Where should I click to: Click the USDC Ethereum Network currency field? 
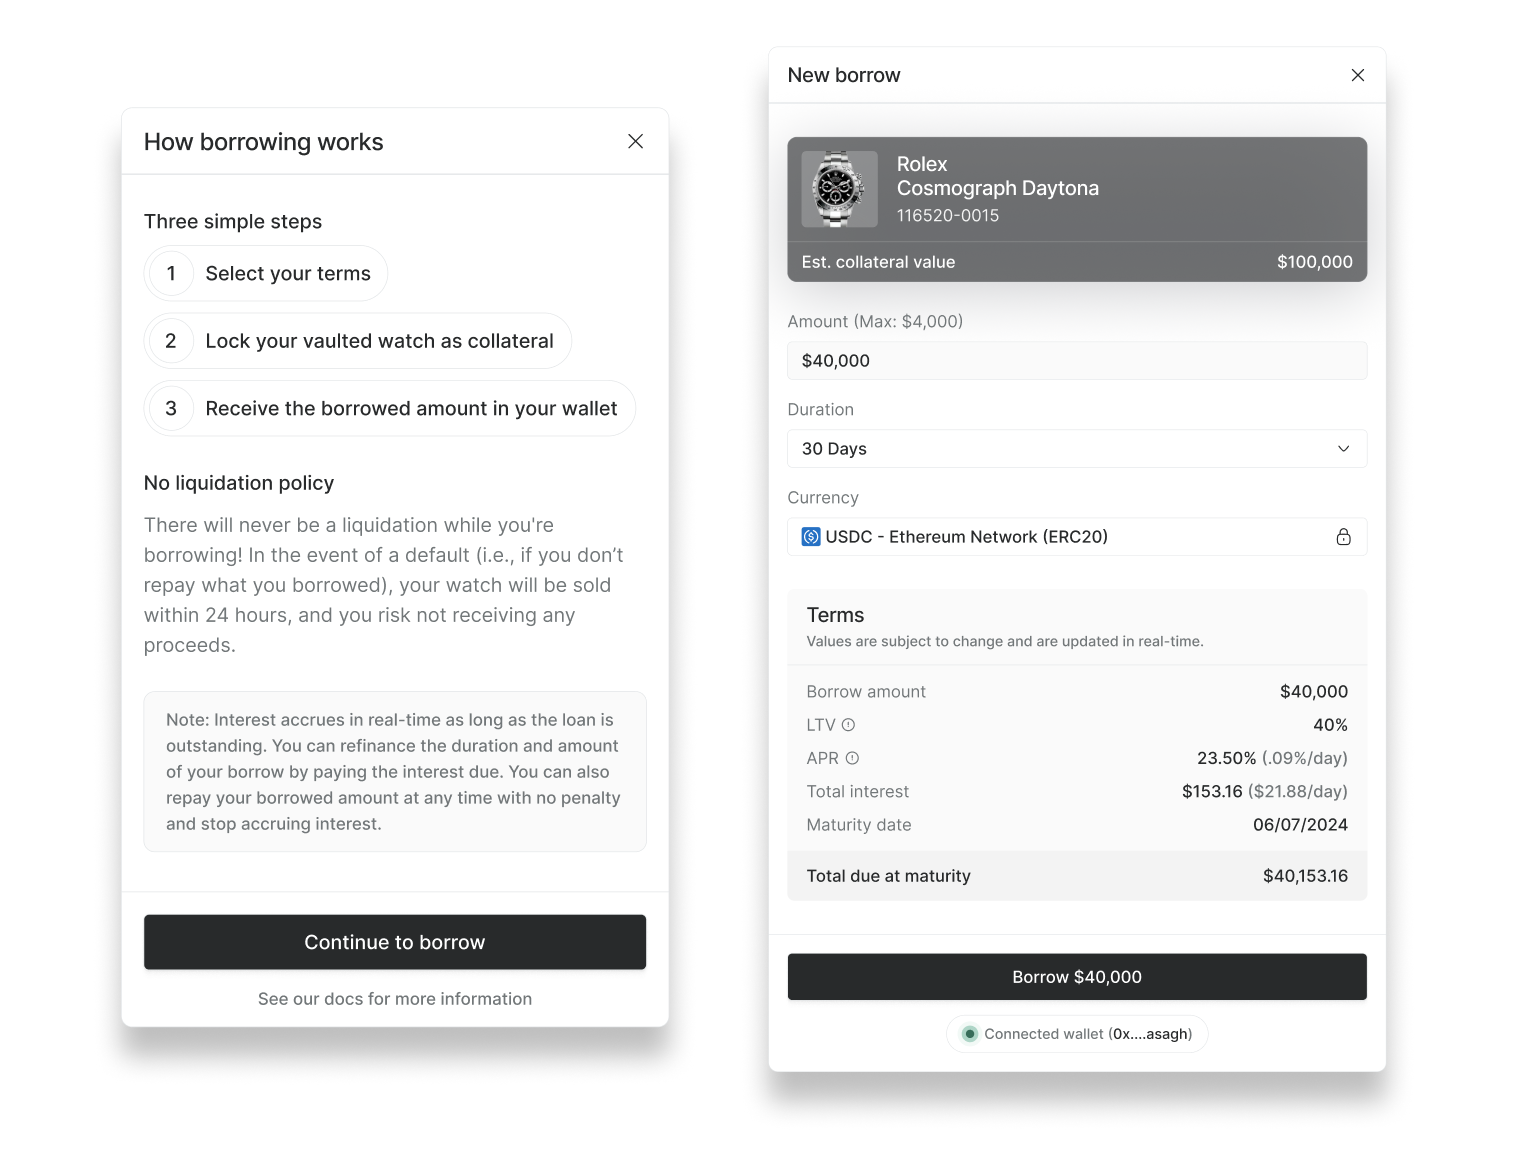coord(1077,537)
